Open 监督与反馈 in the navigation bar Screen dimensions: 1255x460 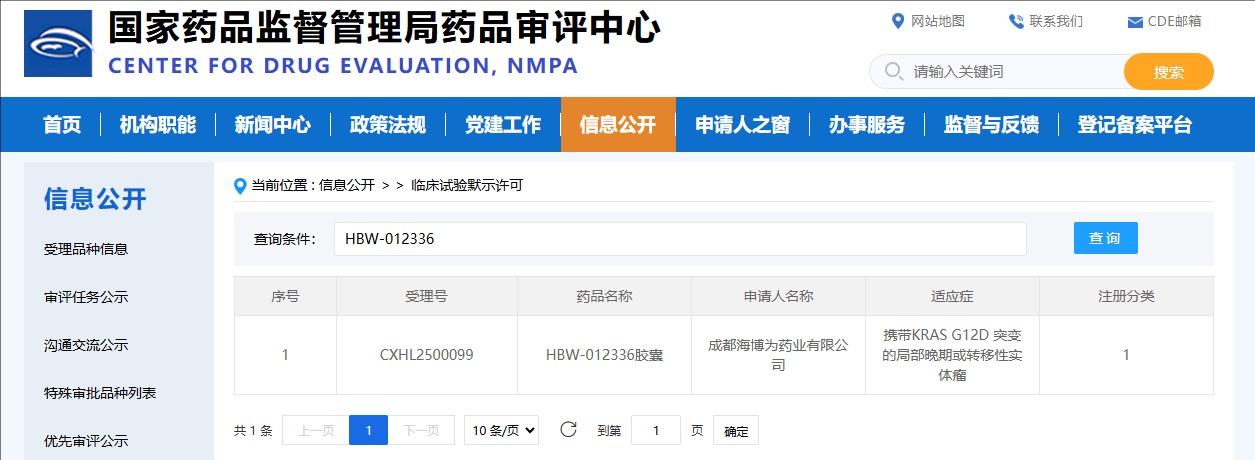(x=991, y=125)
